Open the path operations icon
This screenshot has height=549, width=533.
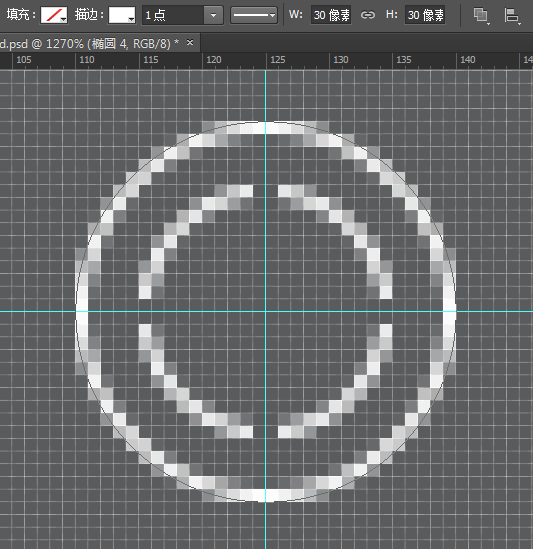481,15
